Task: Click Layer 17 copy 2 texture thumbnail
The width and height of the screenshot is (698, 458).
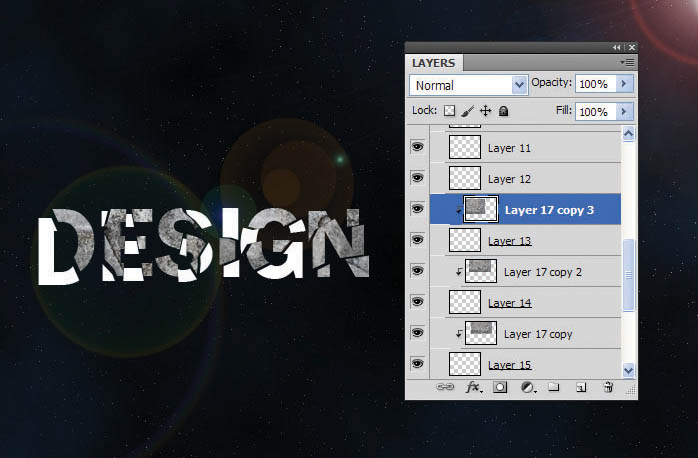Action: click(x=481, y=271)
